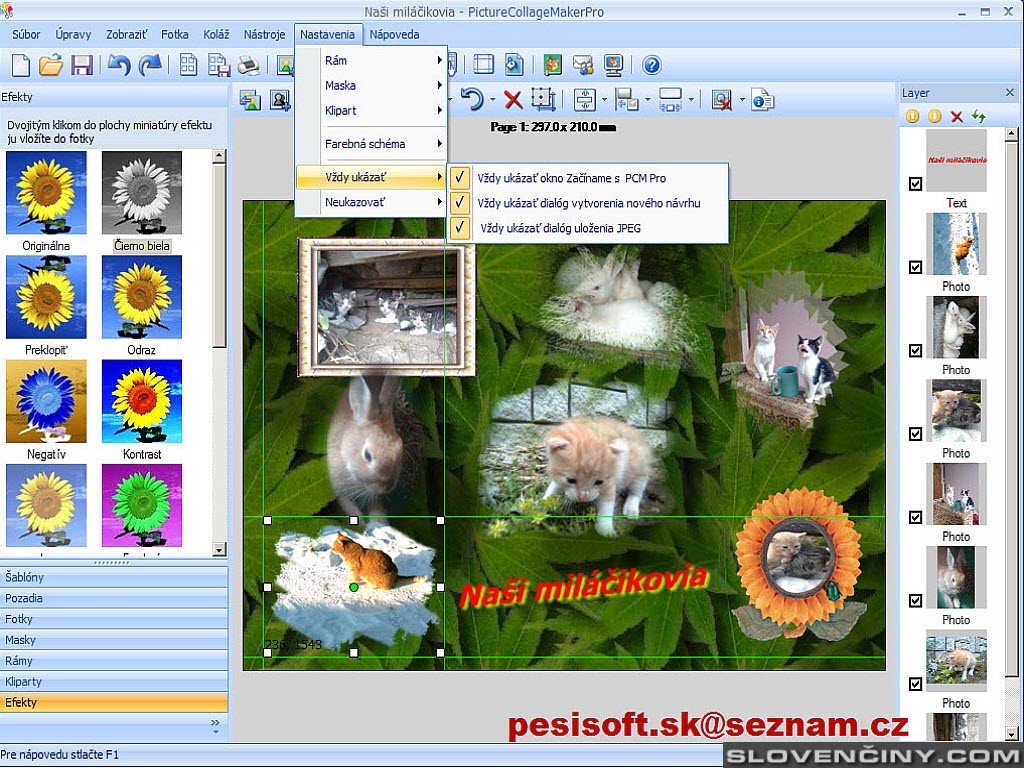Click the page setup icon with clock

point(514,65)
